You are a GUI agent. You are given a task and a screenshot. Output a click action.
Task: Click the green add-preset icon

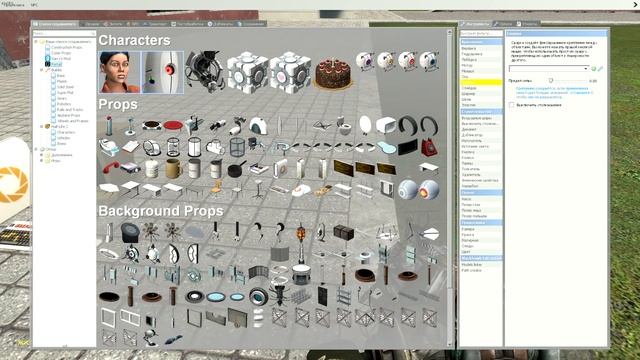pos(594,69)
